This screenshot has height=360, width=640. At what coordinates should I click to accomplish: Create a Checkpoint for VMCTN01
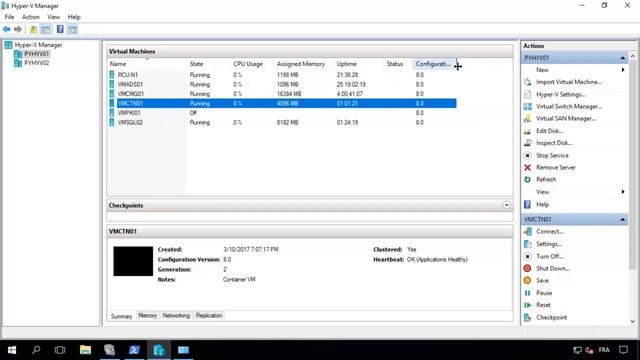pos(551,318)
